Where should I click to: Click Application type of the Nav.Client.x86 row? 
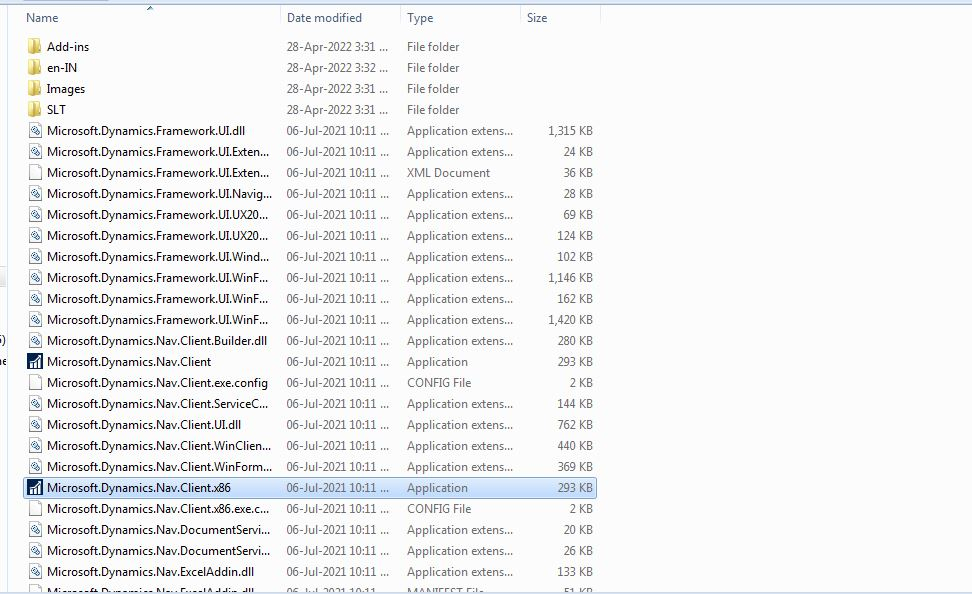click(x=437, y=488)
